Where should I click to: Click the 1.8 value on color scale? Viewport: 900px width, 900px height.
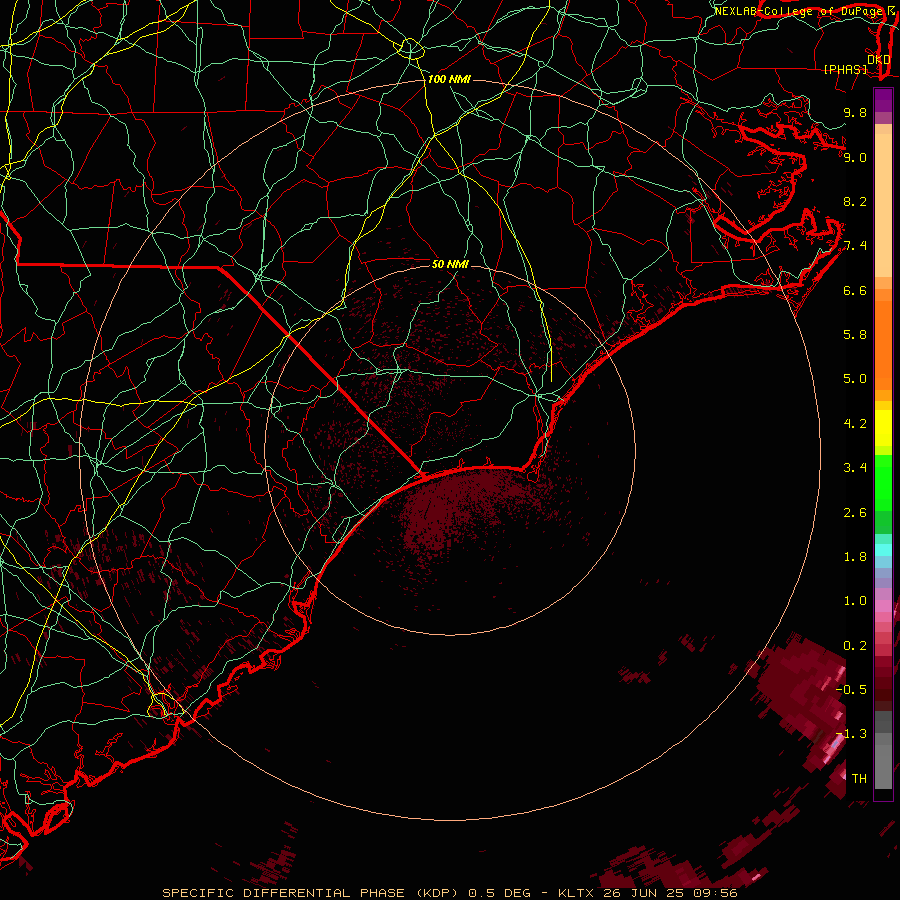[x=855, y=557]
